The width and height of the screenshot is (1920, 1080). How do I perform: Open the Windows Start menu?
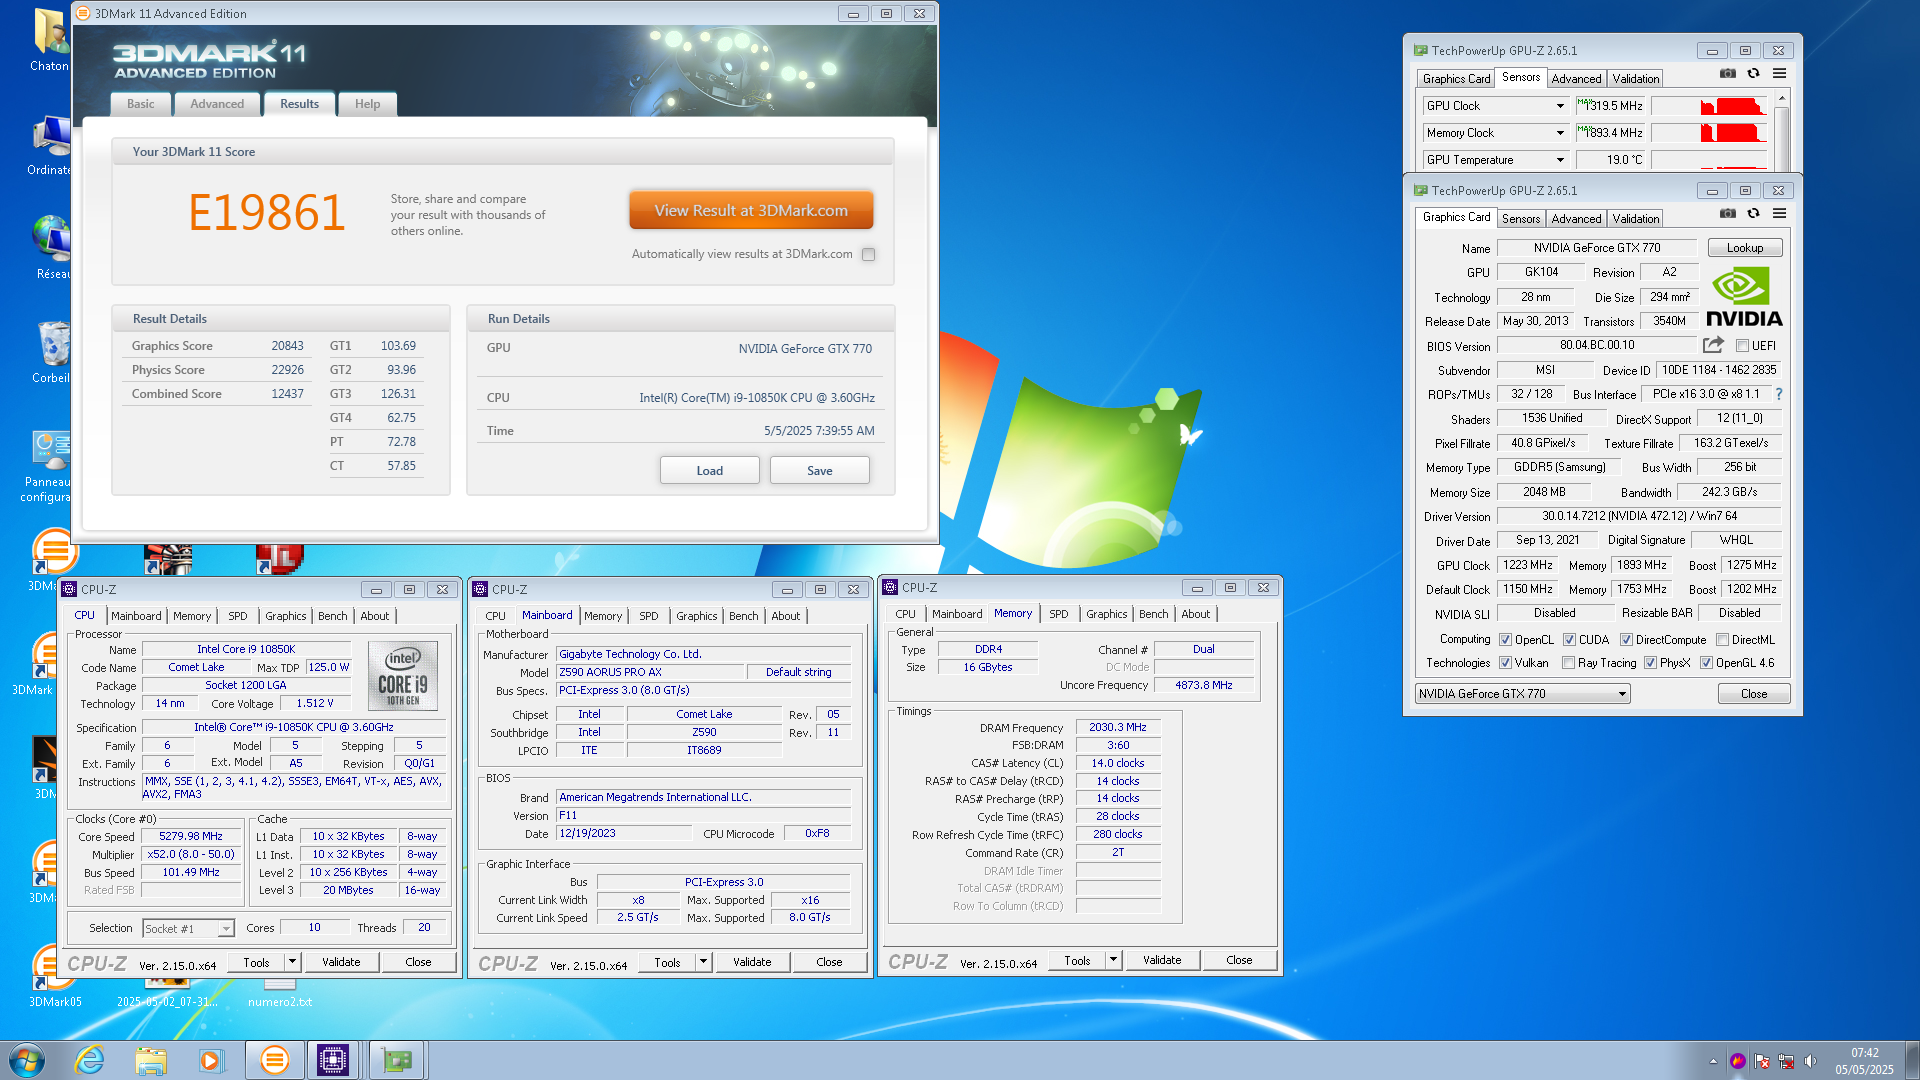[27, 1060]
